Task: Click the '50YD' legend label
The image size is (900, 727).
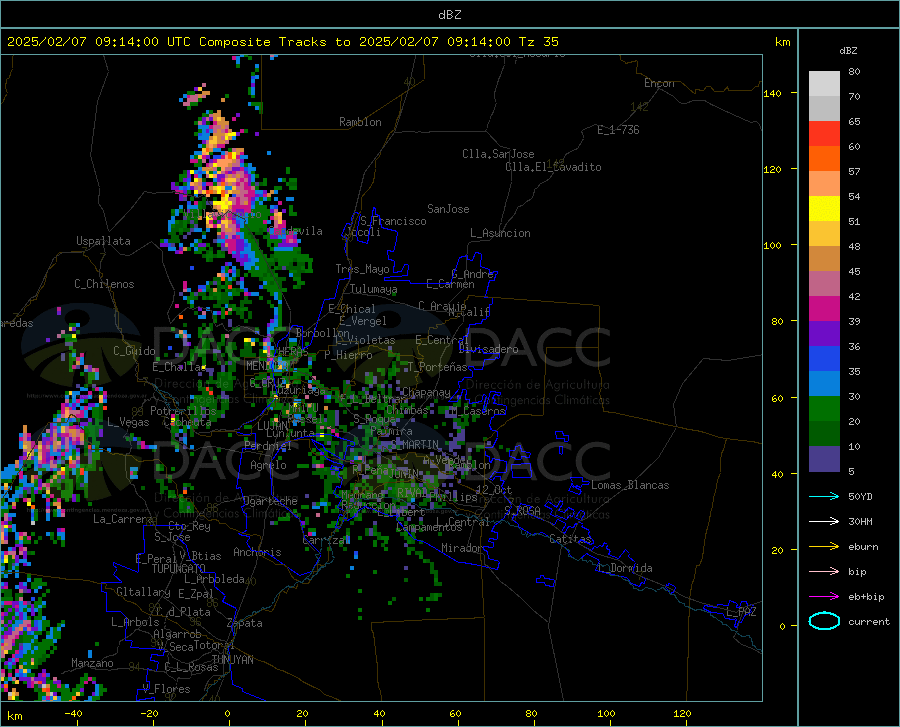Action: [x=860, y=496]
